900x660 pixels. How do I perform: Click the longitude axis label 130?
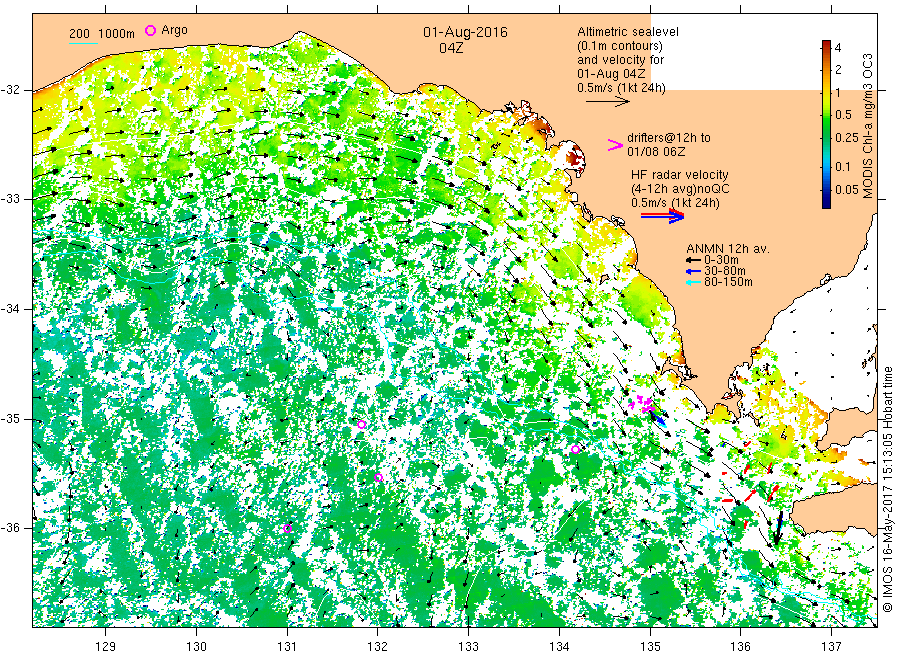196,646
